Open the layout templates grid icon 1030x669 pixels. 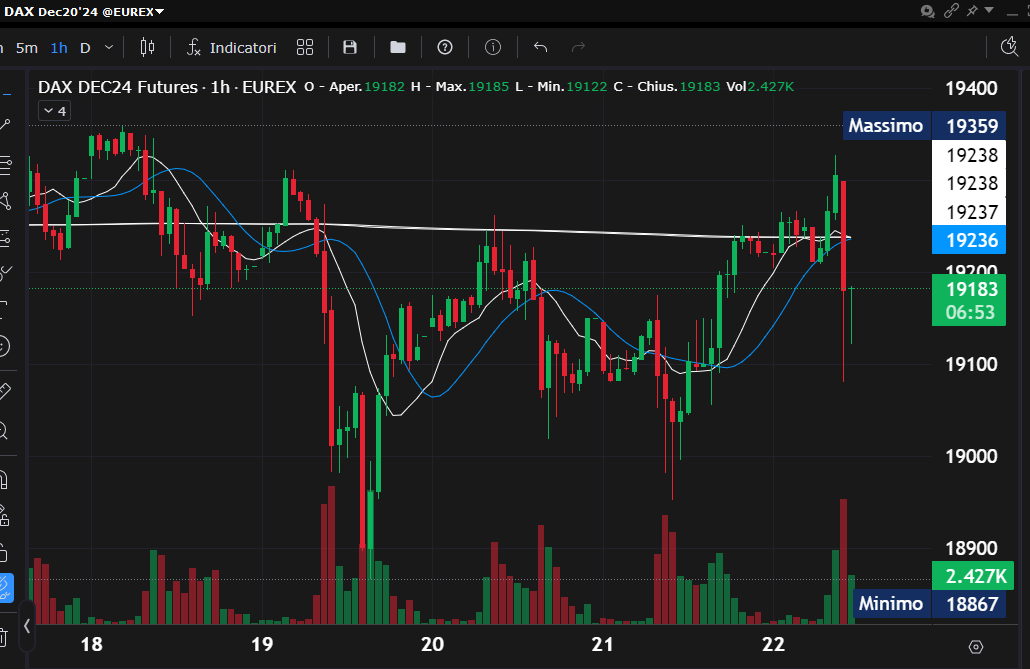[x=306, y=47]
